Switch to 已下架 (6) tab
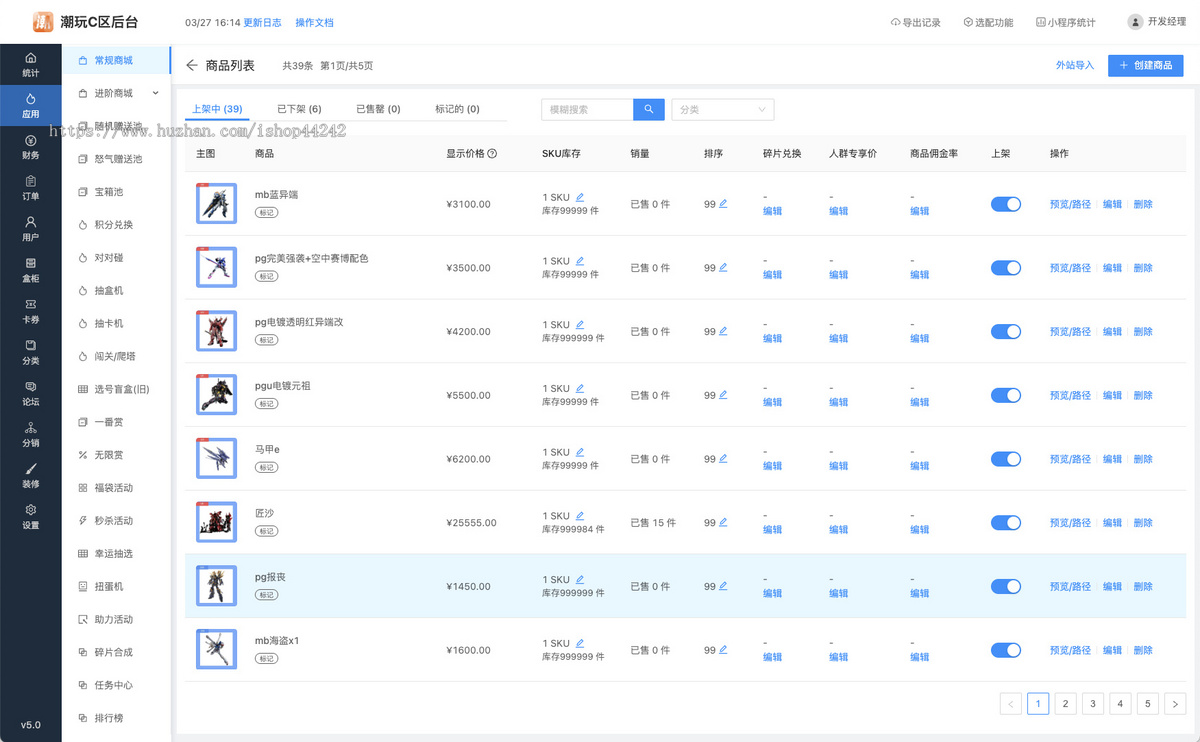Screen dimensions: 1200x742 [299, 109]
